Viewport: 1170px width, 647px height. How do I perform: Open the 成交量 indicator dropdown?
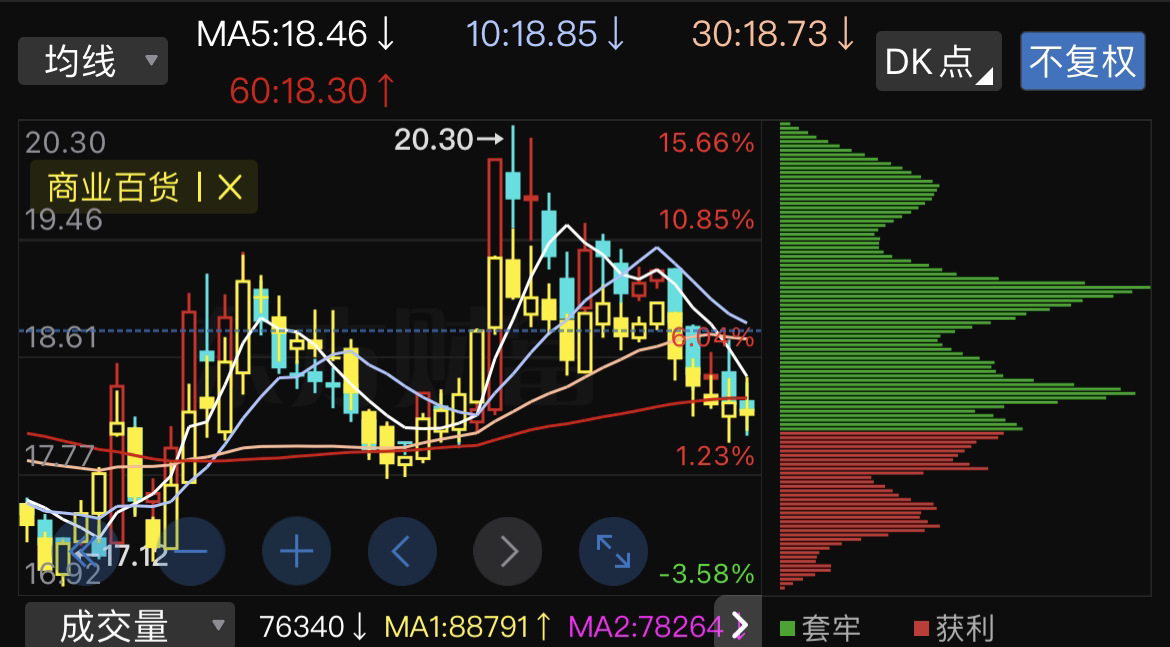[x=130, y=625]
